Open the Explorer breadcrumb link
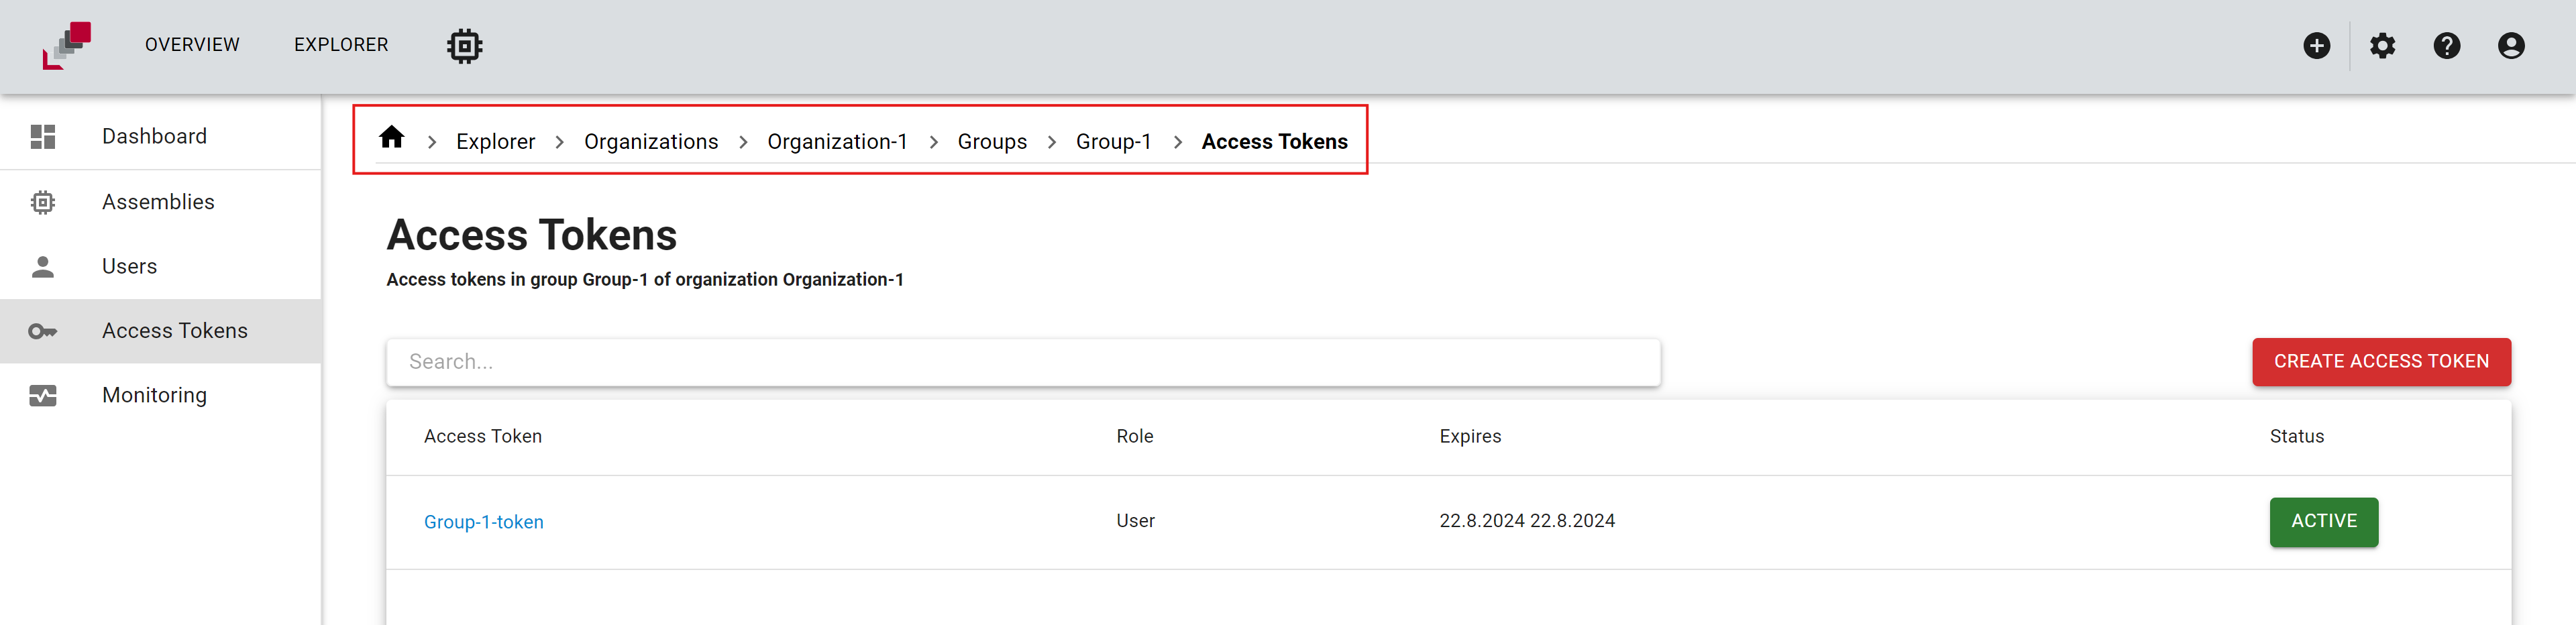Image resolution: width=2576 pixels, height=625 pixels. (x=495, y=142)
